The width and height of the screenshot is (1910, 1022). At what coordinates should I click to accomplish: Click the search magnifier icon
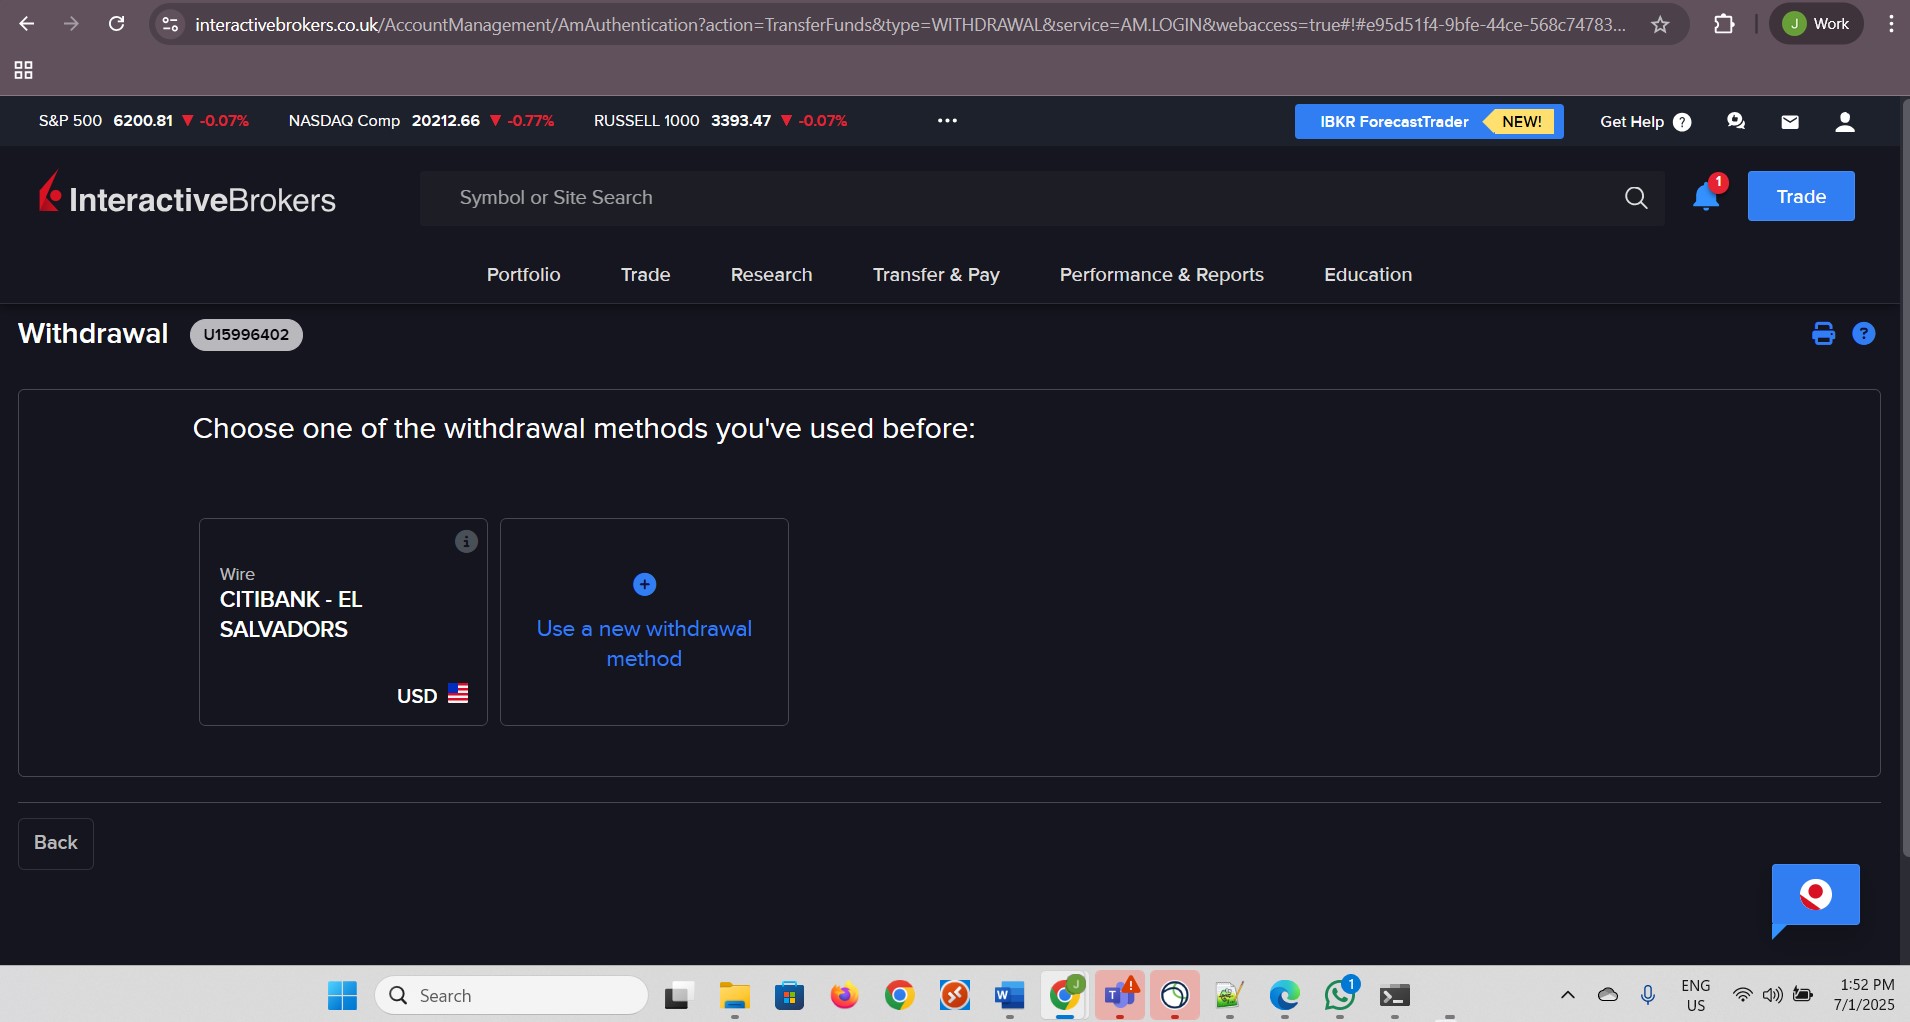tap(1636, 198)
